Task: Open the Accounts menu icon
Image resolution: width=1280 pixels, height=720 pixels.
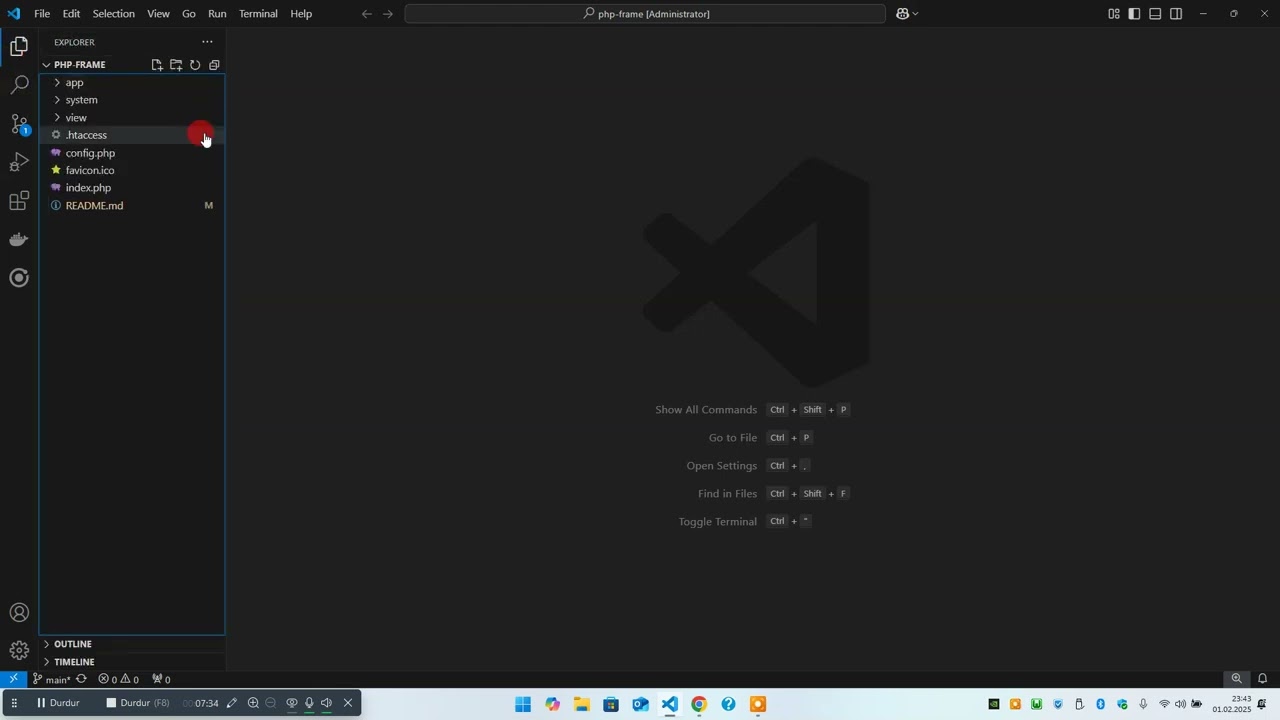Action: tap(19, 612)
